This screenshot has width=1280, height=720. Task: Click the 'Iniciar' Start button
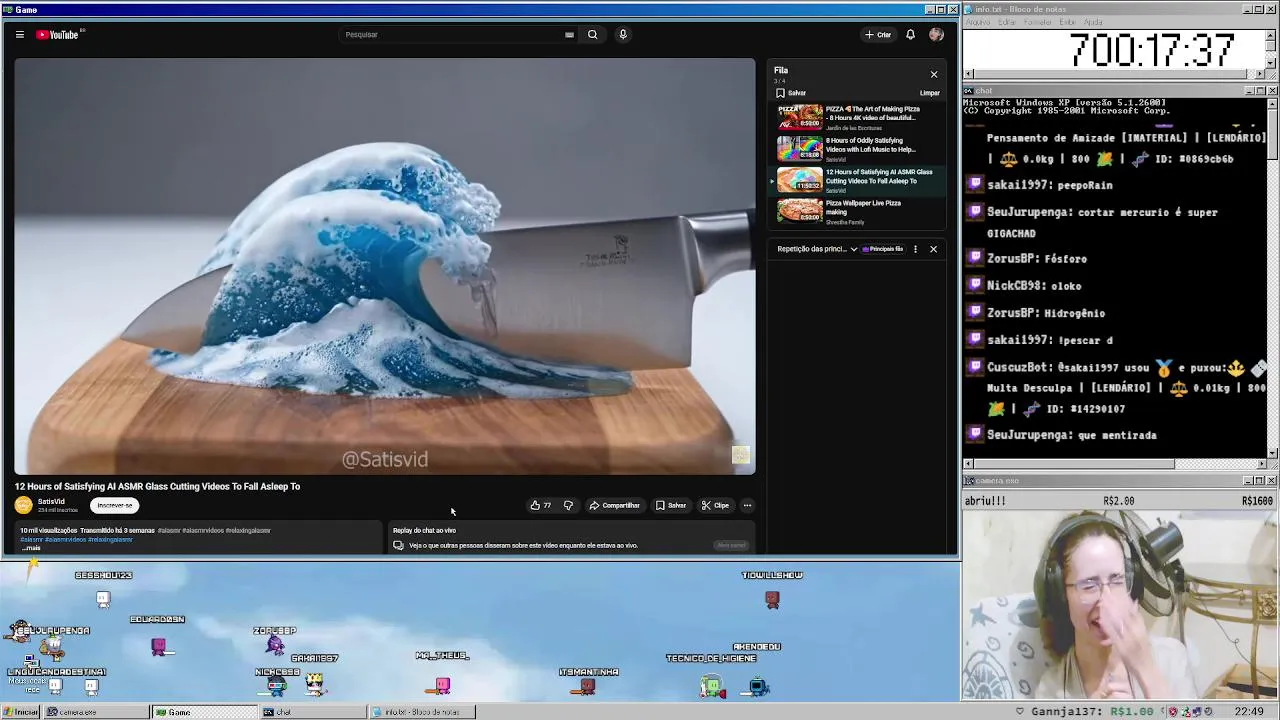21,712
